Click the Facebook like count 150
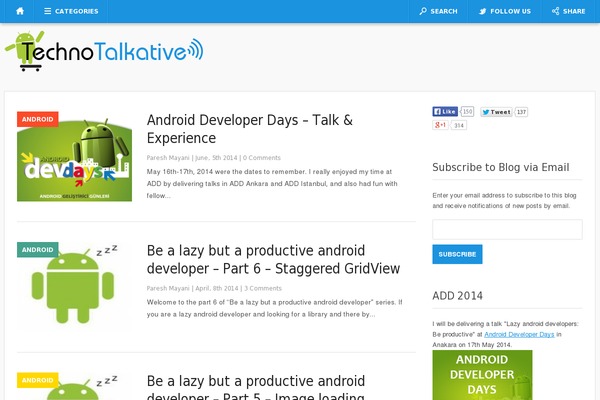The width and height of the screenshot is (600, 400). pyautogui.click(x=467, y=111)
